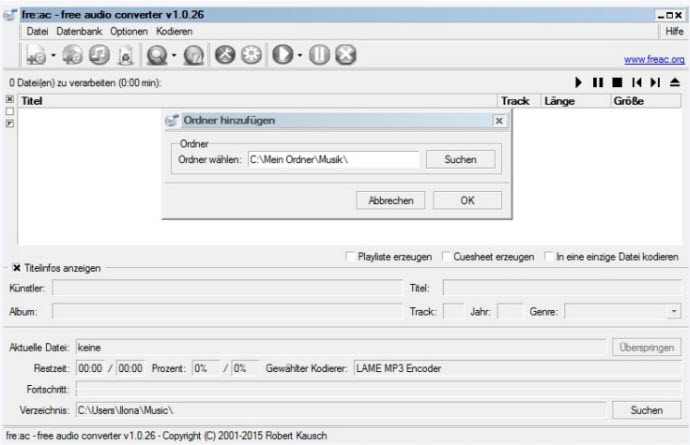
Task: Confirm the dialog with OK
Action: coord(467,200)
